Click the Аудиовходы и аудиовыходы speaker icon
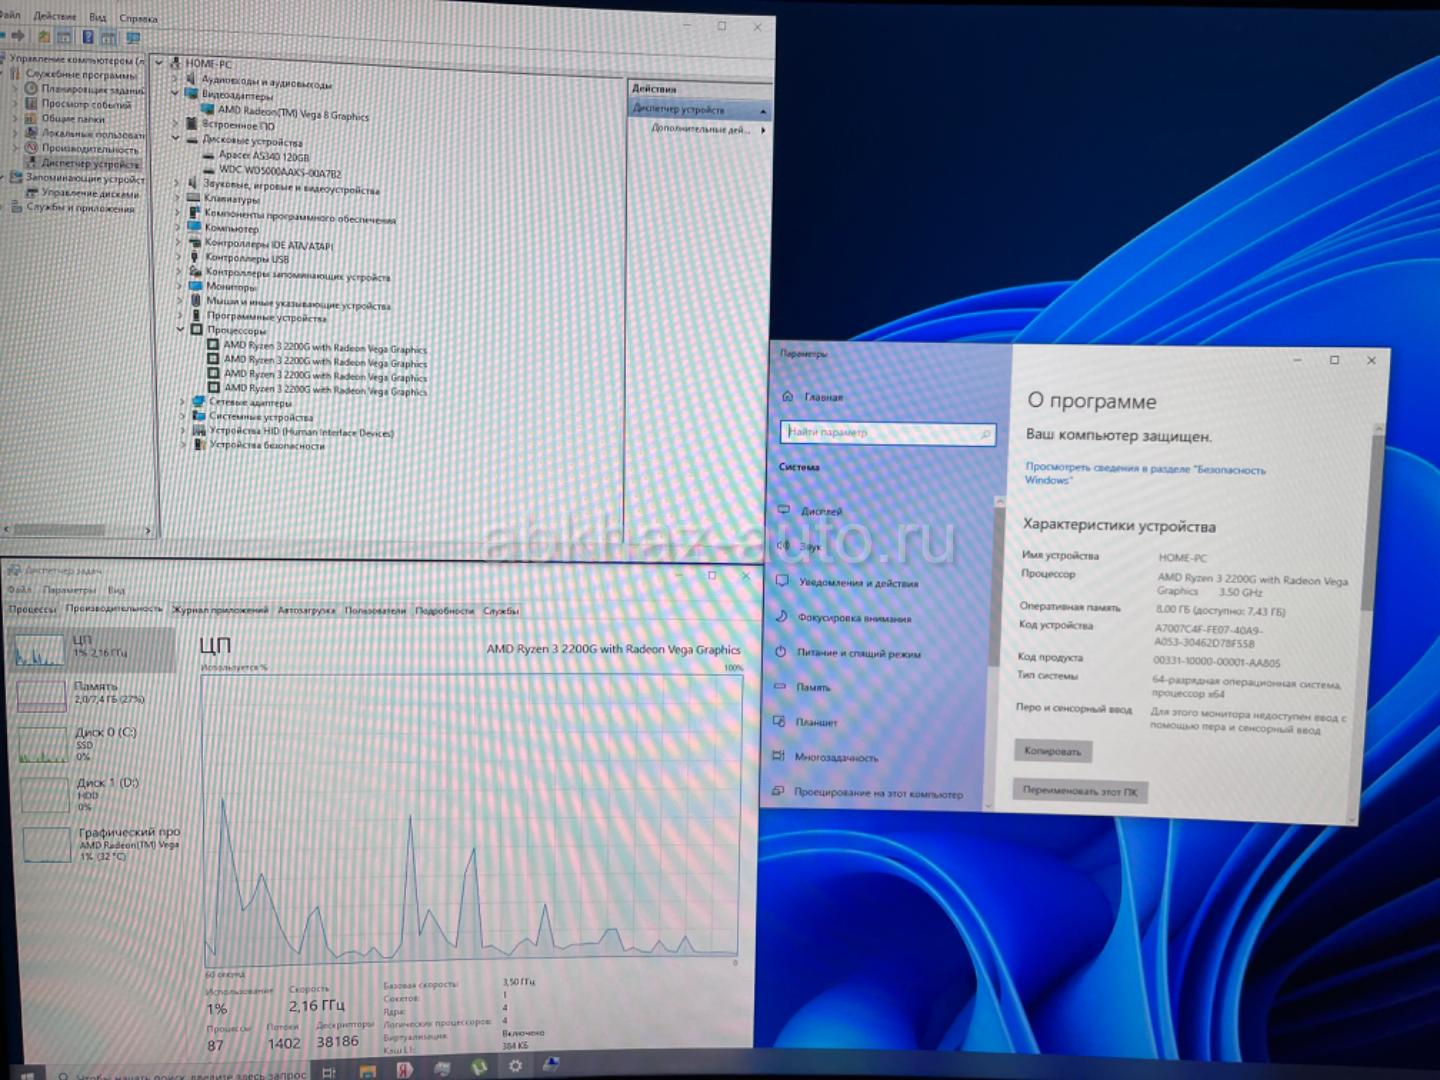 pyautogui.click(x=190, y=79)
